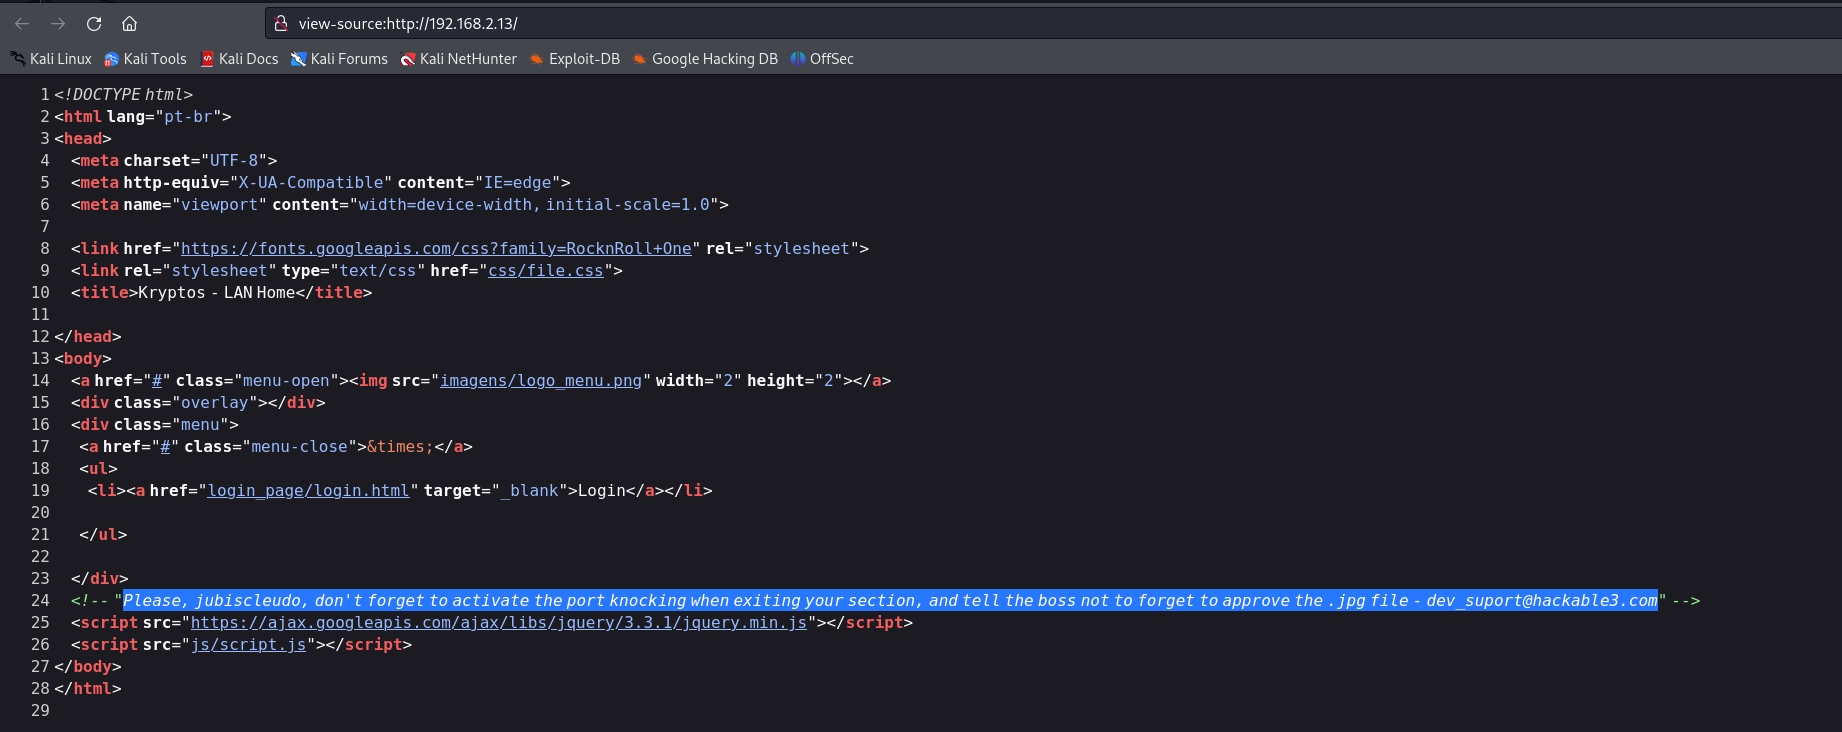Open the Exploit-DB bookmark
The width and height of the screenshot is (1842, 732).
pos(575,59)
